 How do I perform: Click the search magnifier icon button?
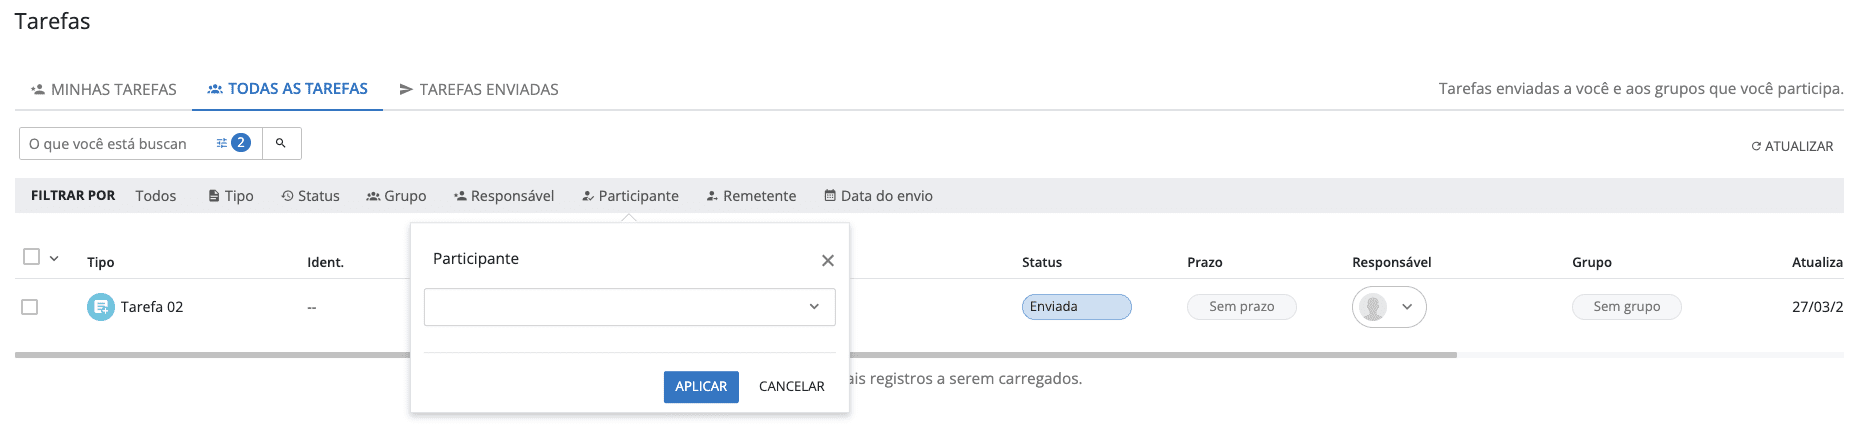point(281,143)
